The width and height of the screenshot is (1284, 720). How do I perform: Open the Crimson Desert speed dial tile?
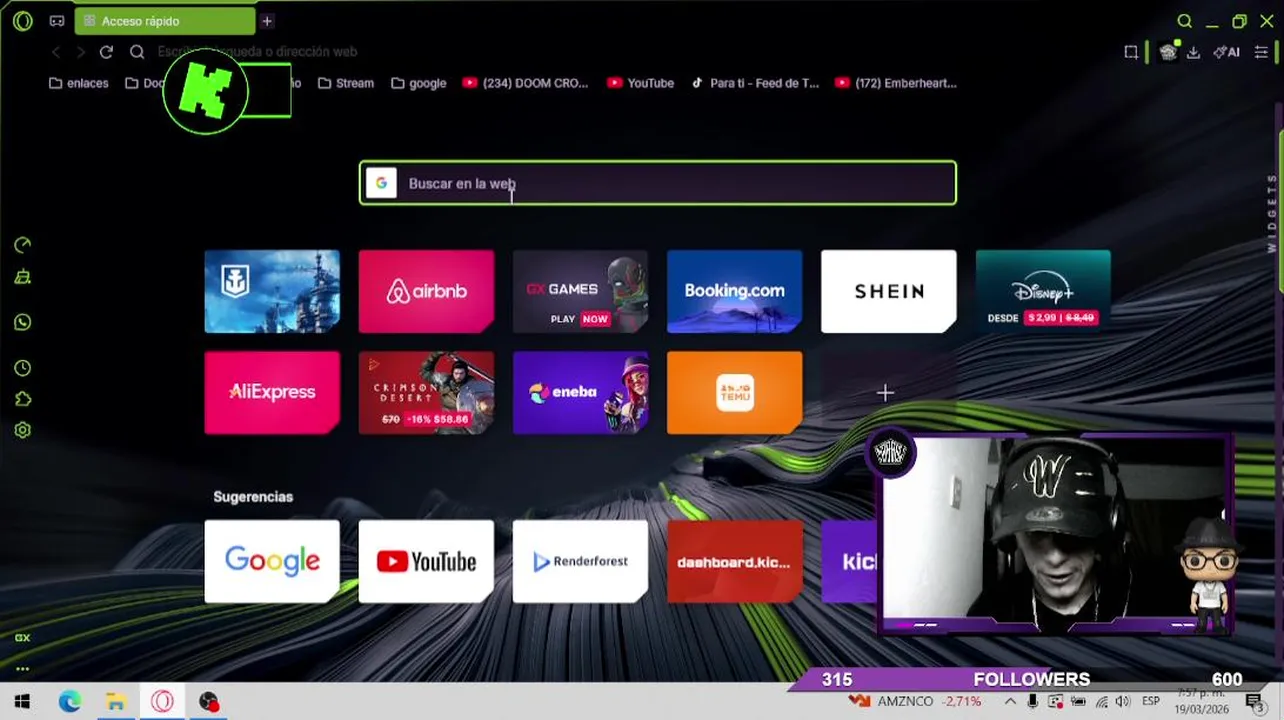click(x=426, y=392)
